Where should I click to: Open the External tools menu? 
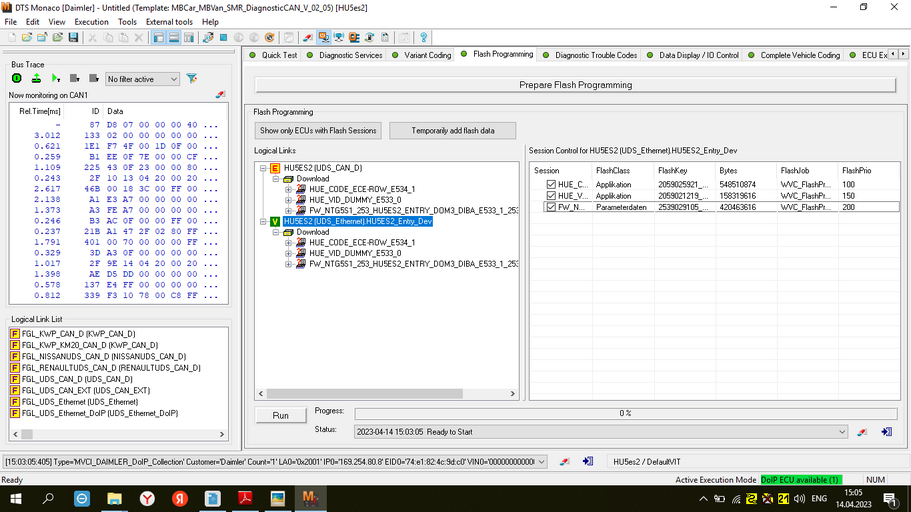pos(169,22)
